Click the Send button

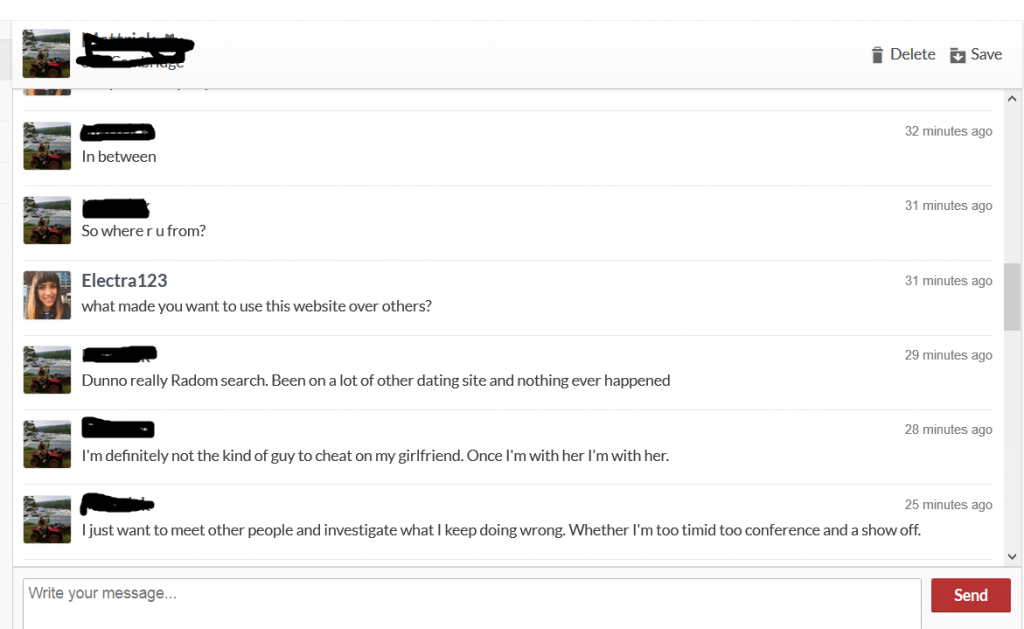970,595
